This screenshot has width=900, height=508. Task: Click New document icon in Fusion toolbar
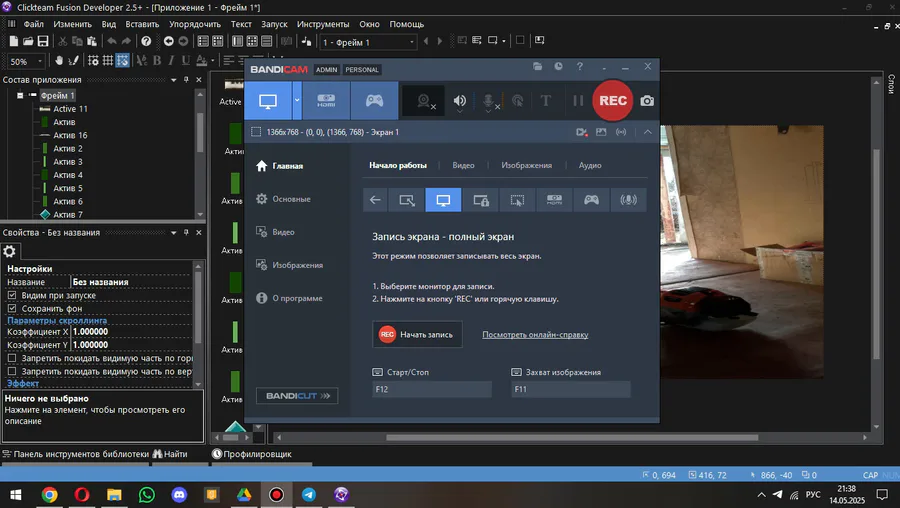[x=13, y=41]
